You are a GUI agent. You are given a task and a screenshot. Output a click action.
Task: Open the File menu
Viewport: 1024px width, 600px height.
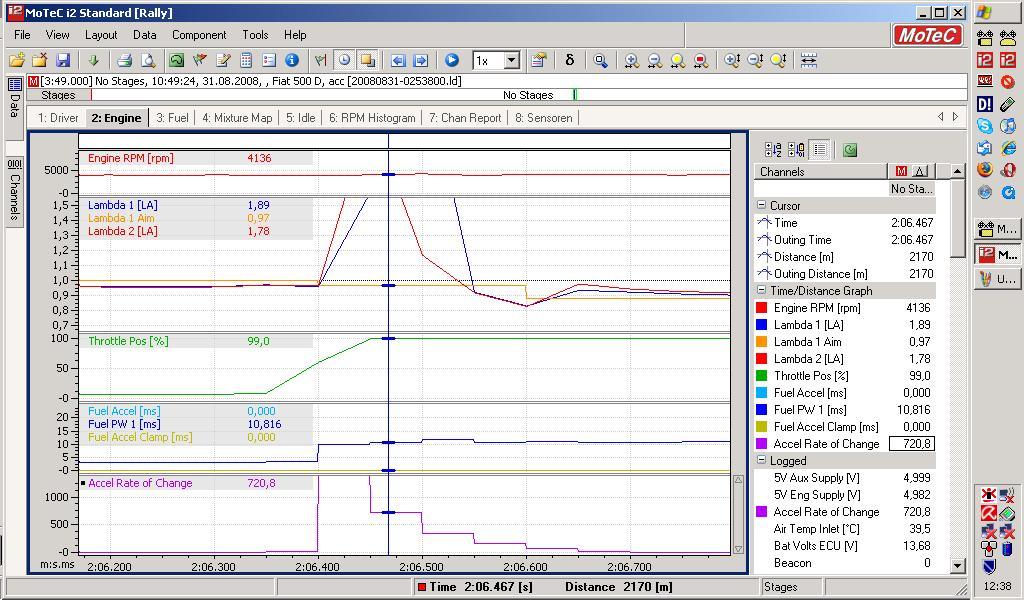[x=22, y=35]
